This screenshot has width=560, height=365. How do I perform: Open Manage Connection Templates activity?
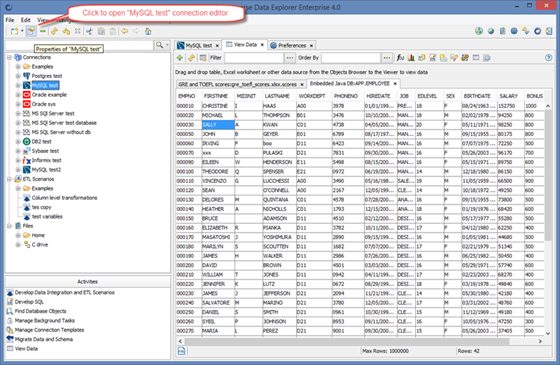pyautogui.click(x=49, y=330)
